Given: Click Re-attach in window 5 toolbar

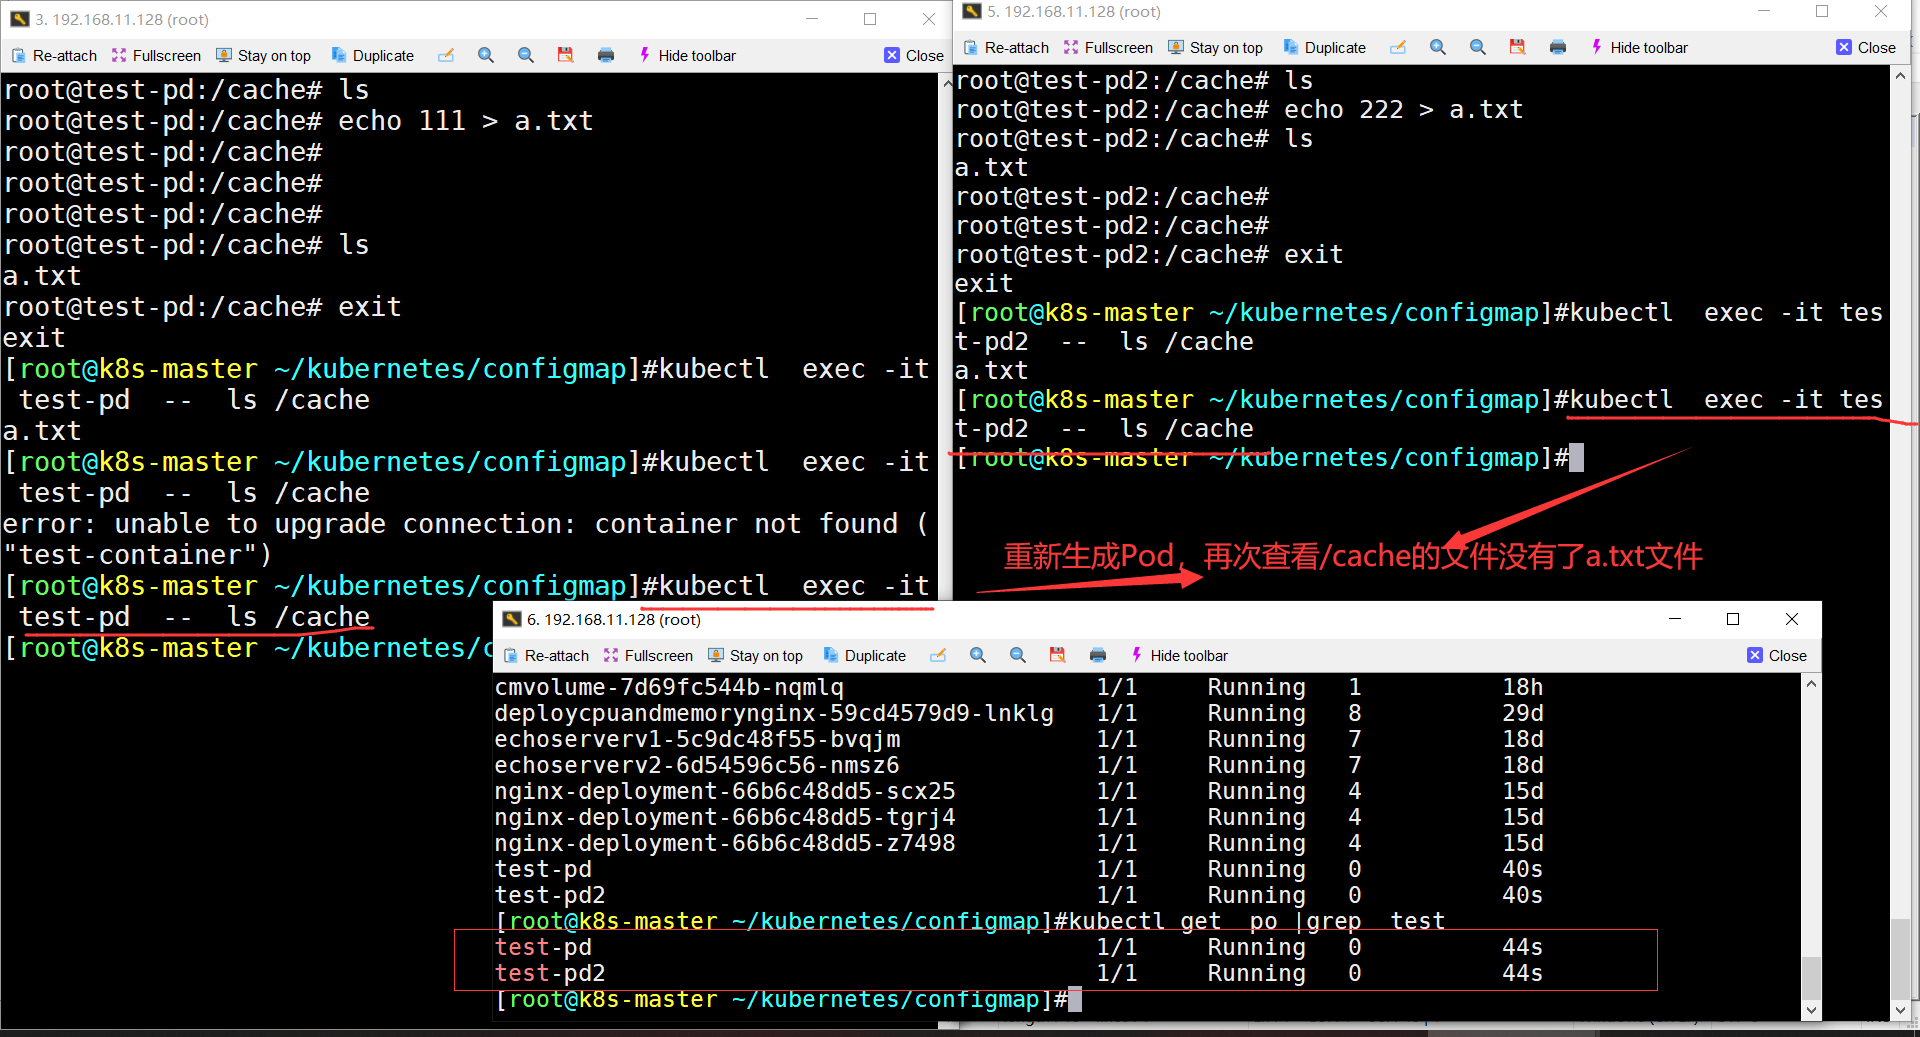Looking at the screenshot, I should [x=1006, y=48].
